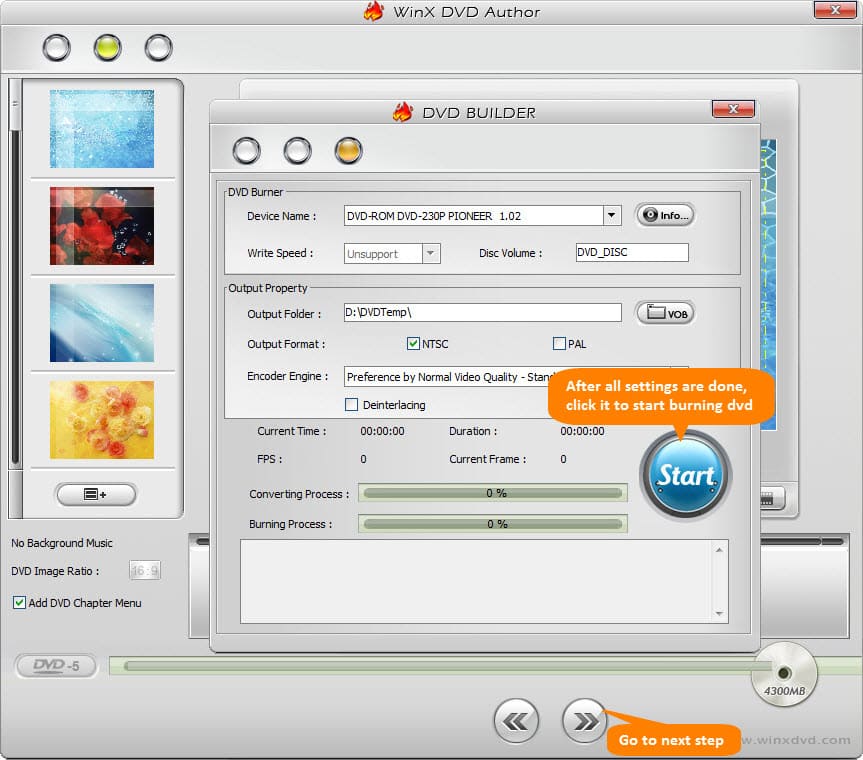
Task: Expand the Device Name dropdown arrow
Action: (x=611, y=216)
